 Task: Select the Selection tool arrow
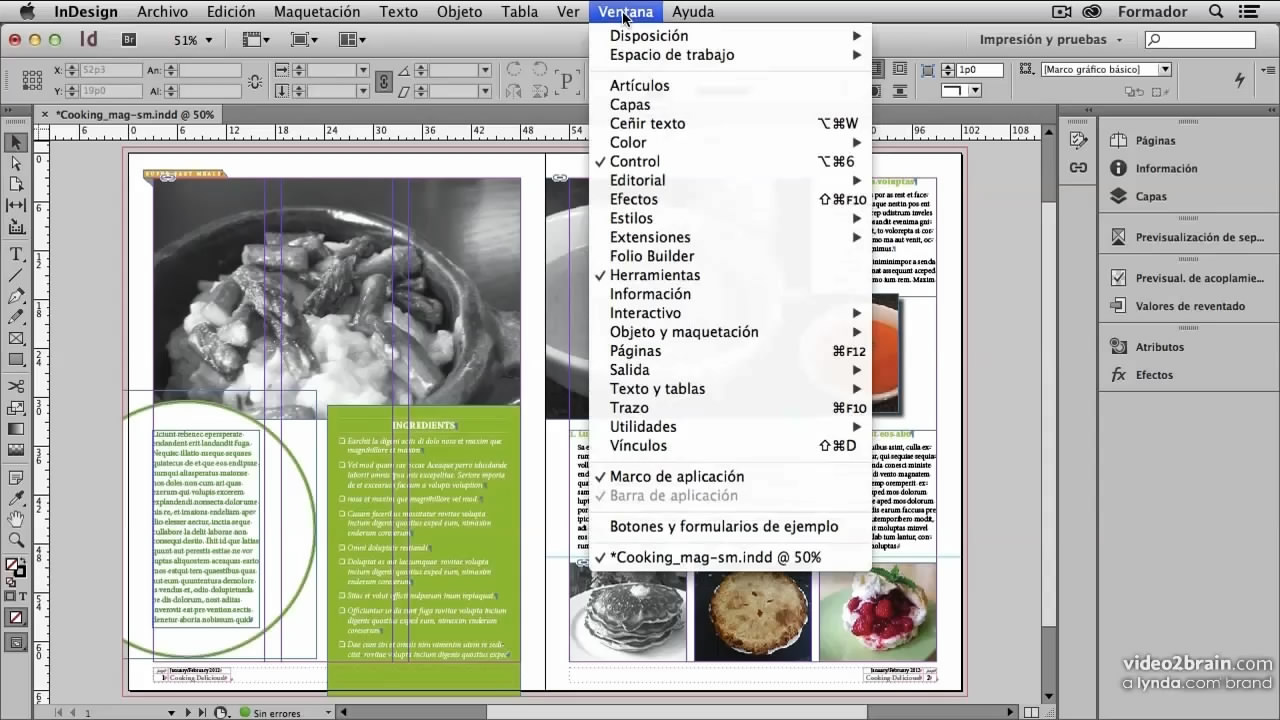16,143
